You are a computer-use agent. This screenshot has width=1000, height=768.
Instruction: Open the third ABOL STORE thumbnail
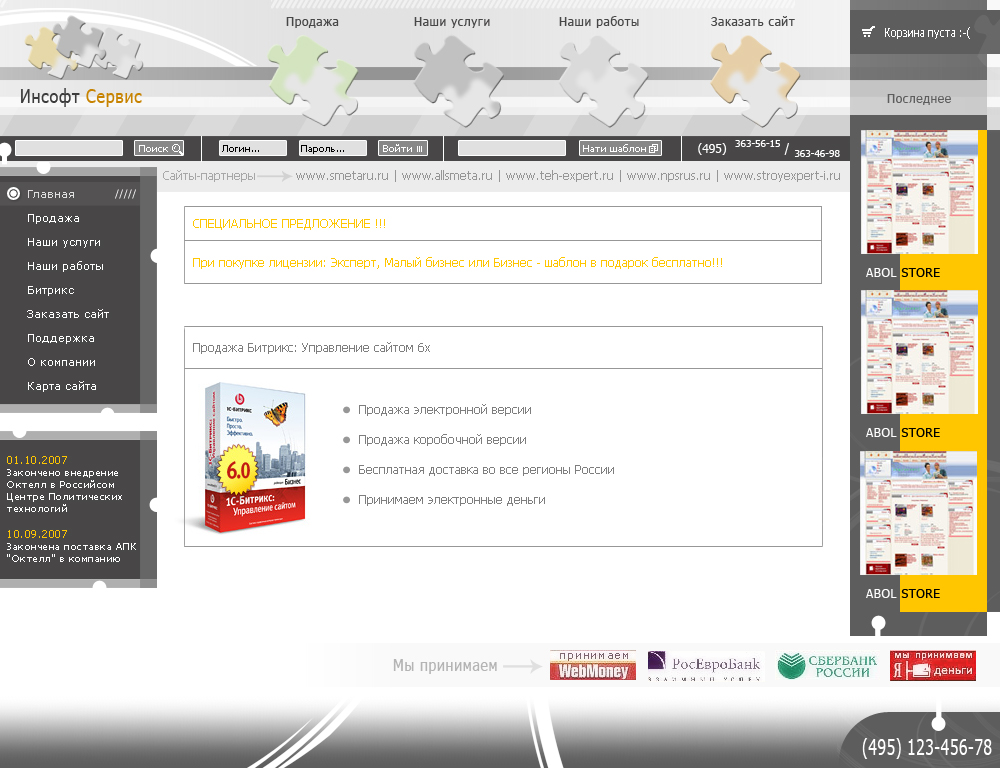click(x=919, y=513)
